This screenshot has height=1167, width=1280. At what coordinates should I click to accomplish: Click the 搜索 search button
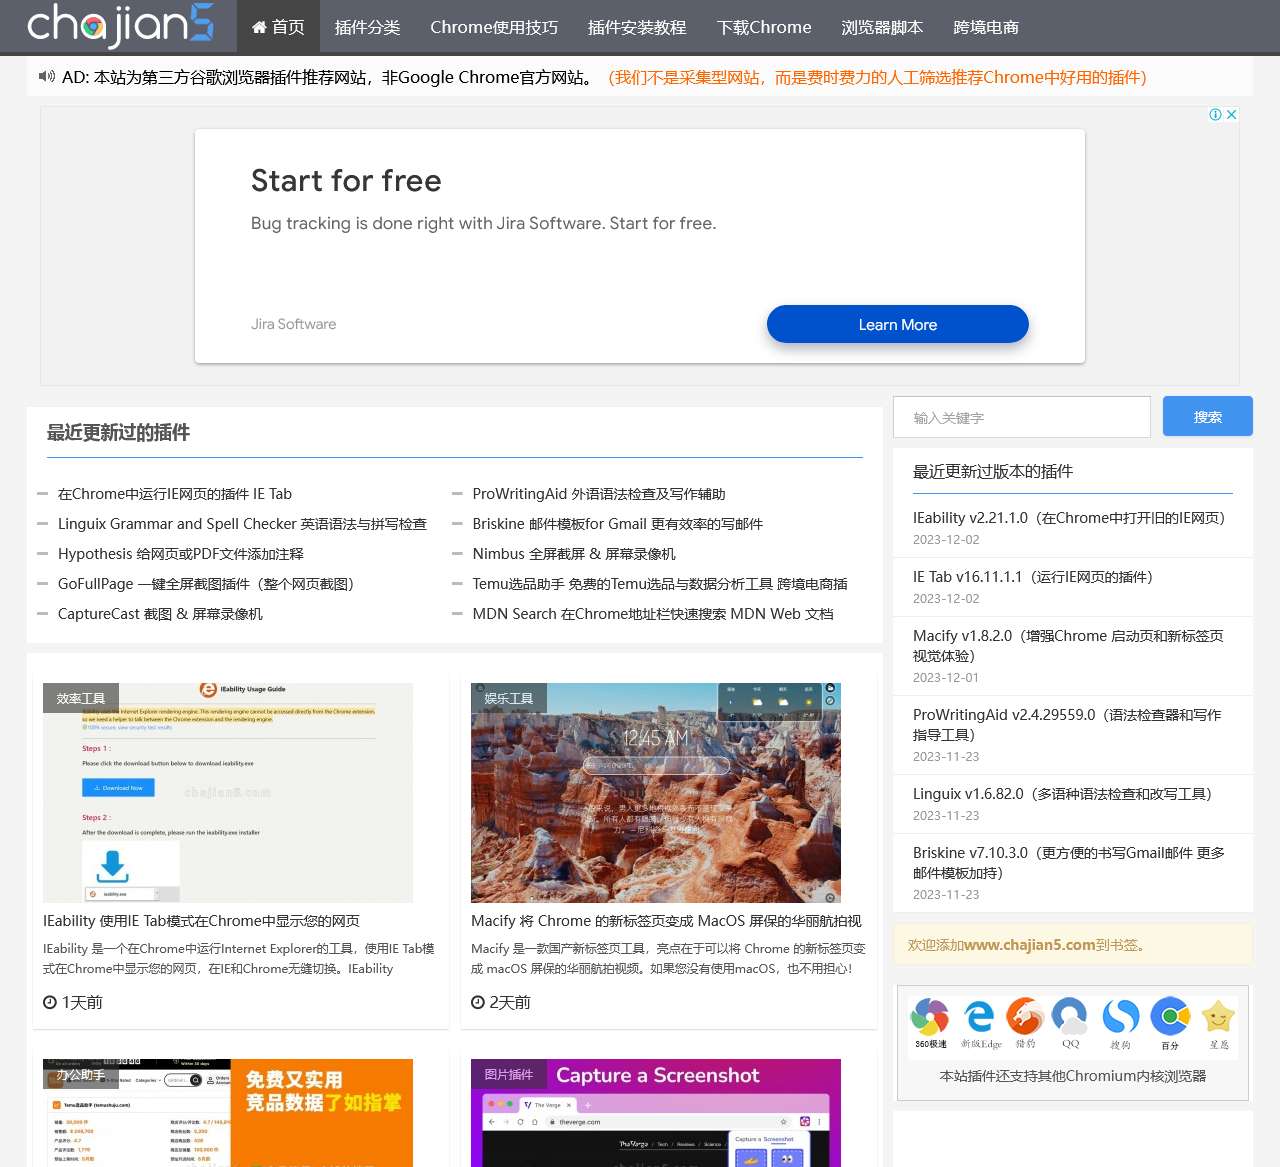pos(1207,416)
